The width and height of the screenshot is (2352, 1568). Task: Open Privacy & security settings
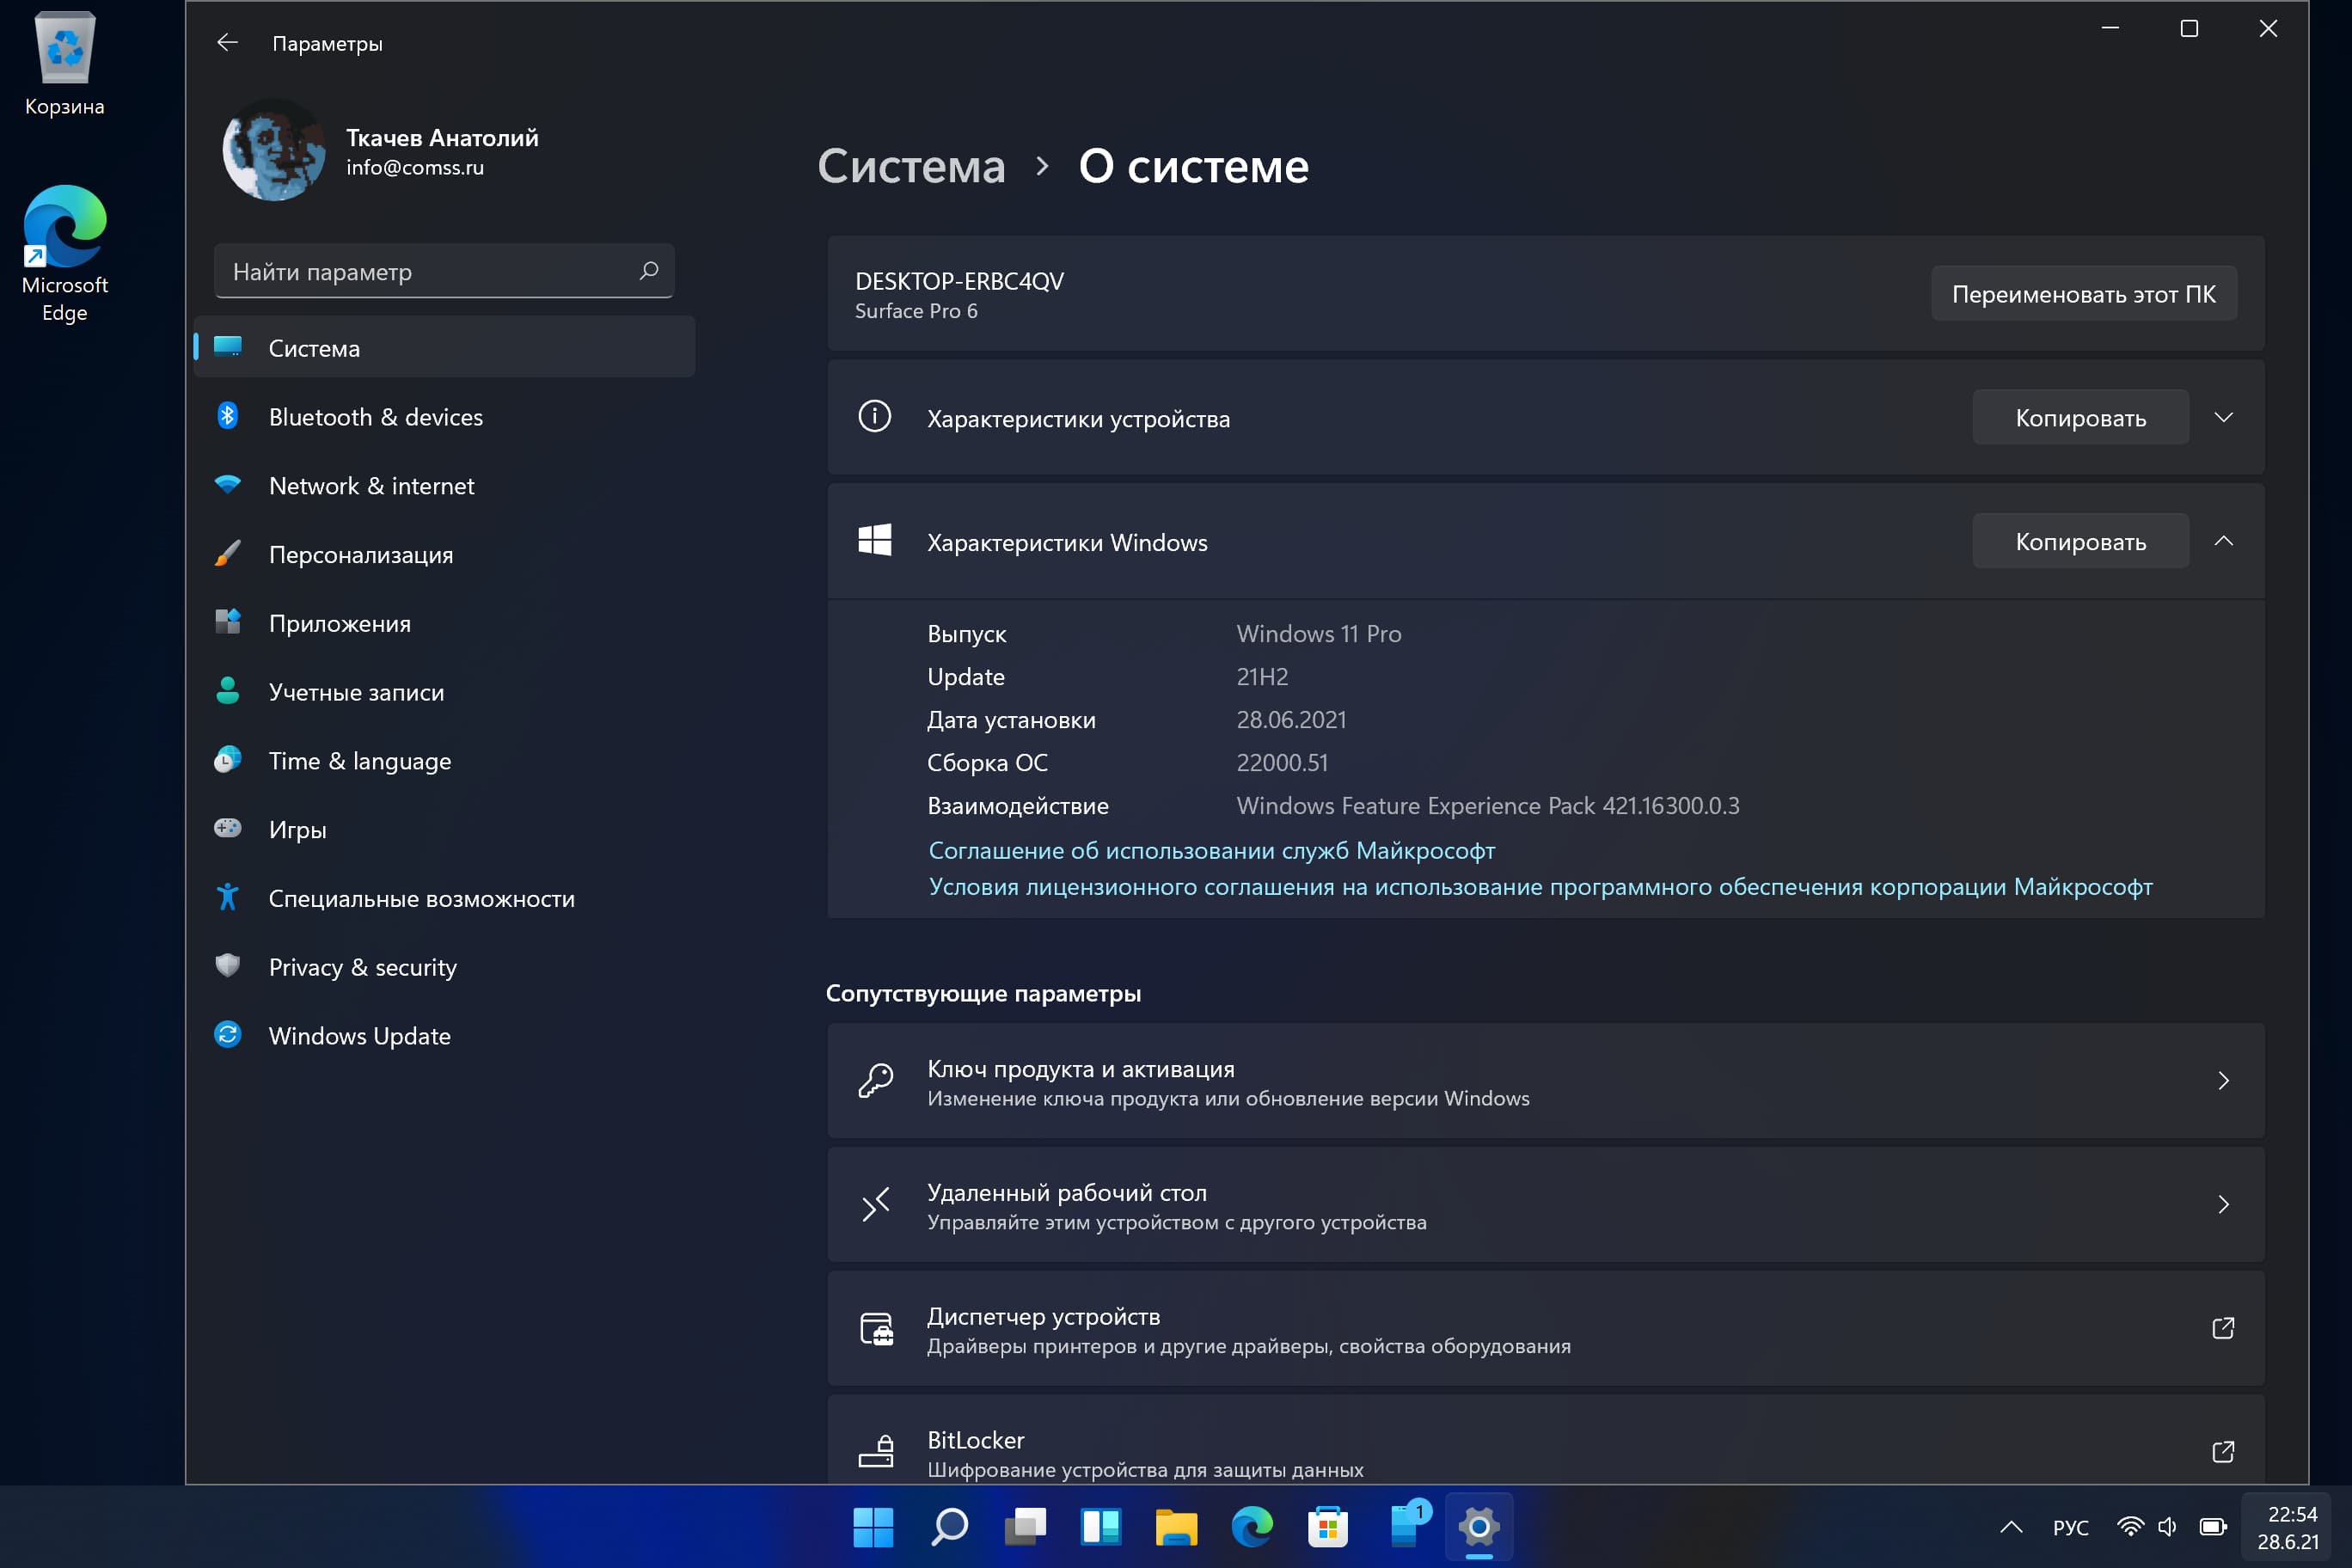(362, 966)
